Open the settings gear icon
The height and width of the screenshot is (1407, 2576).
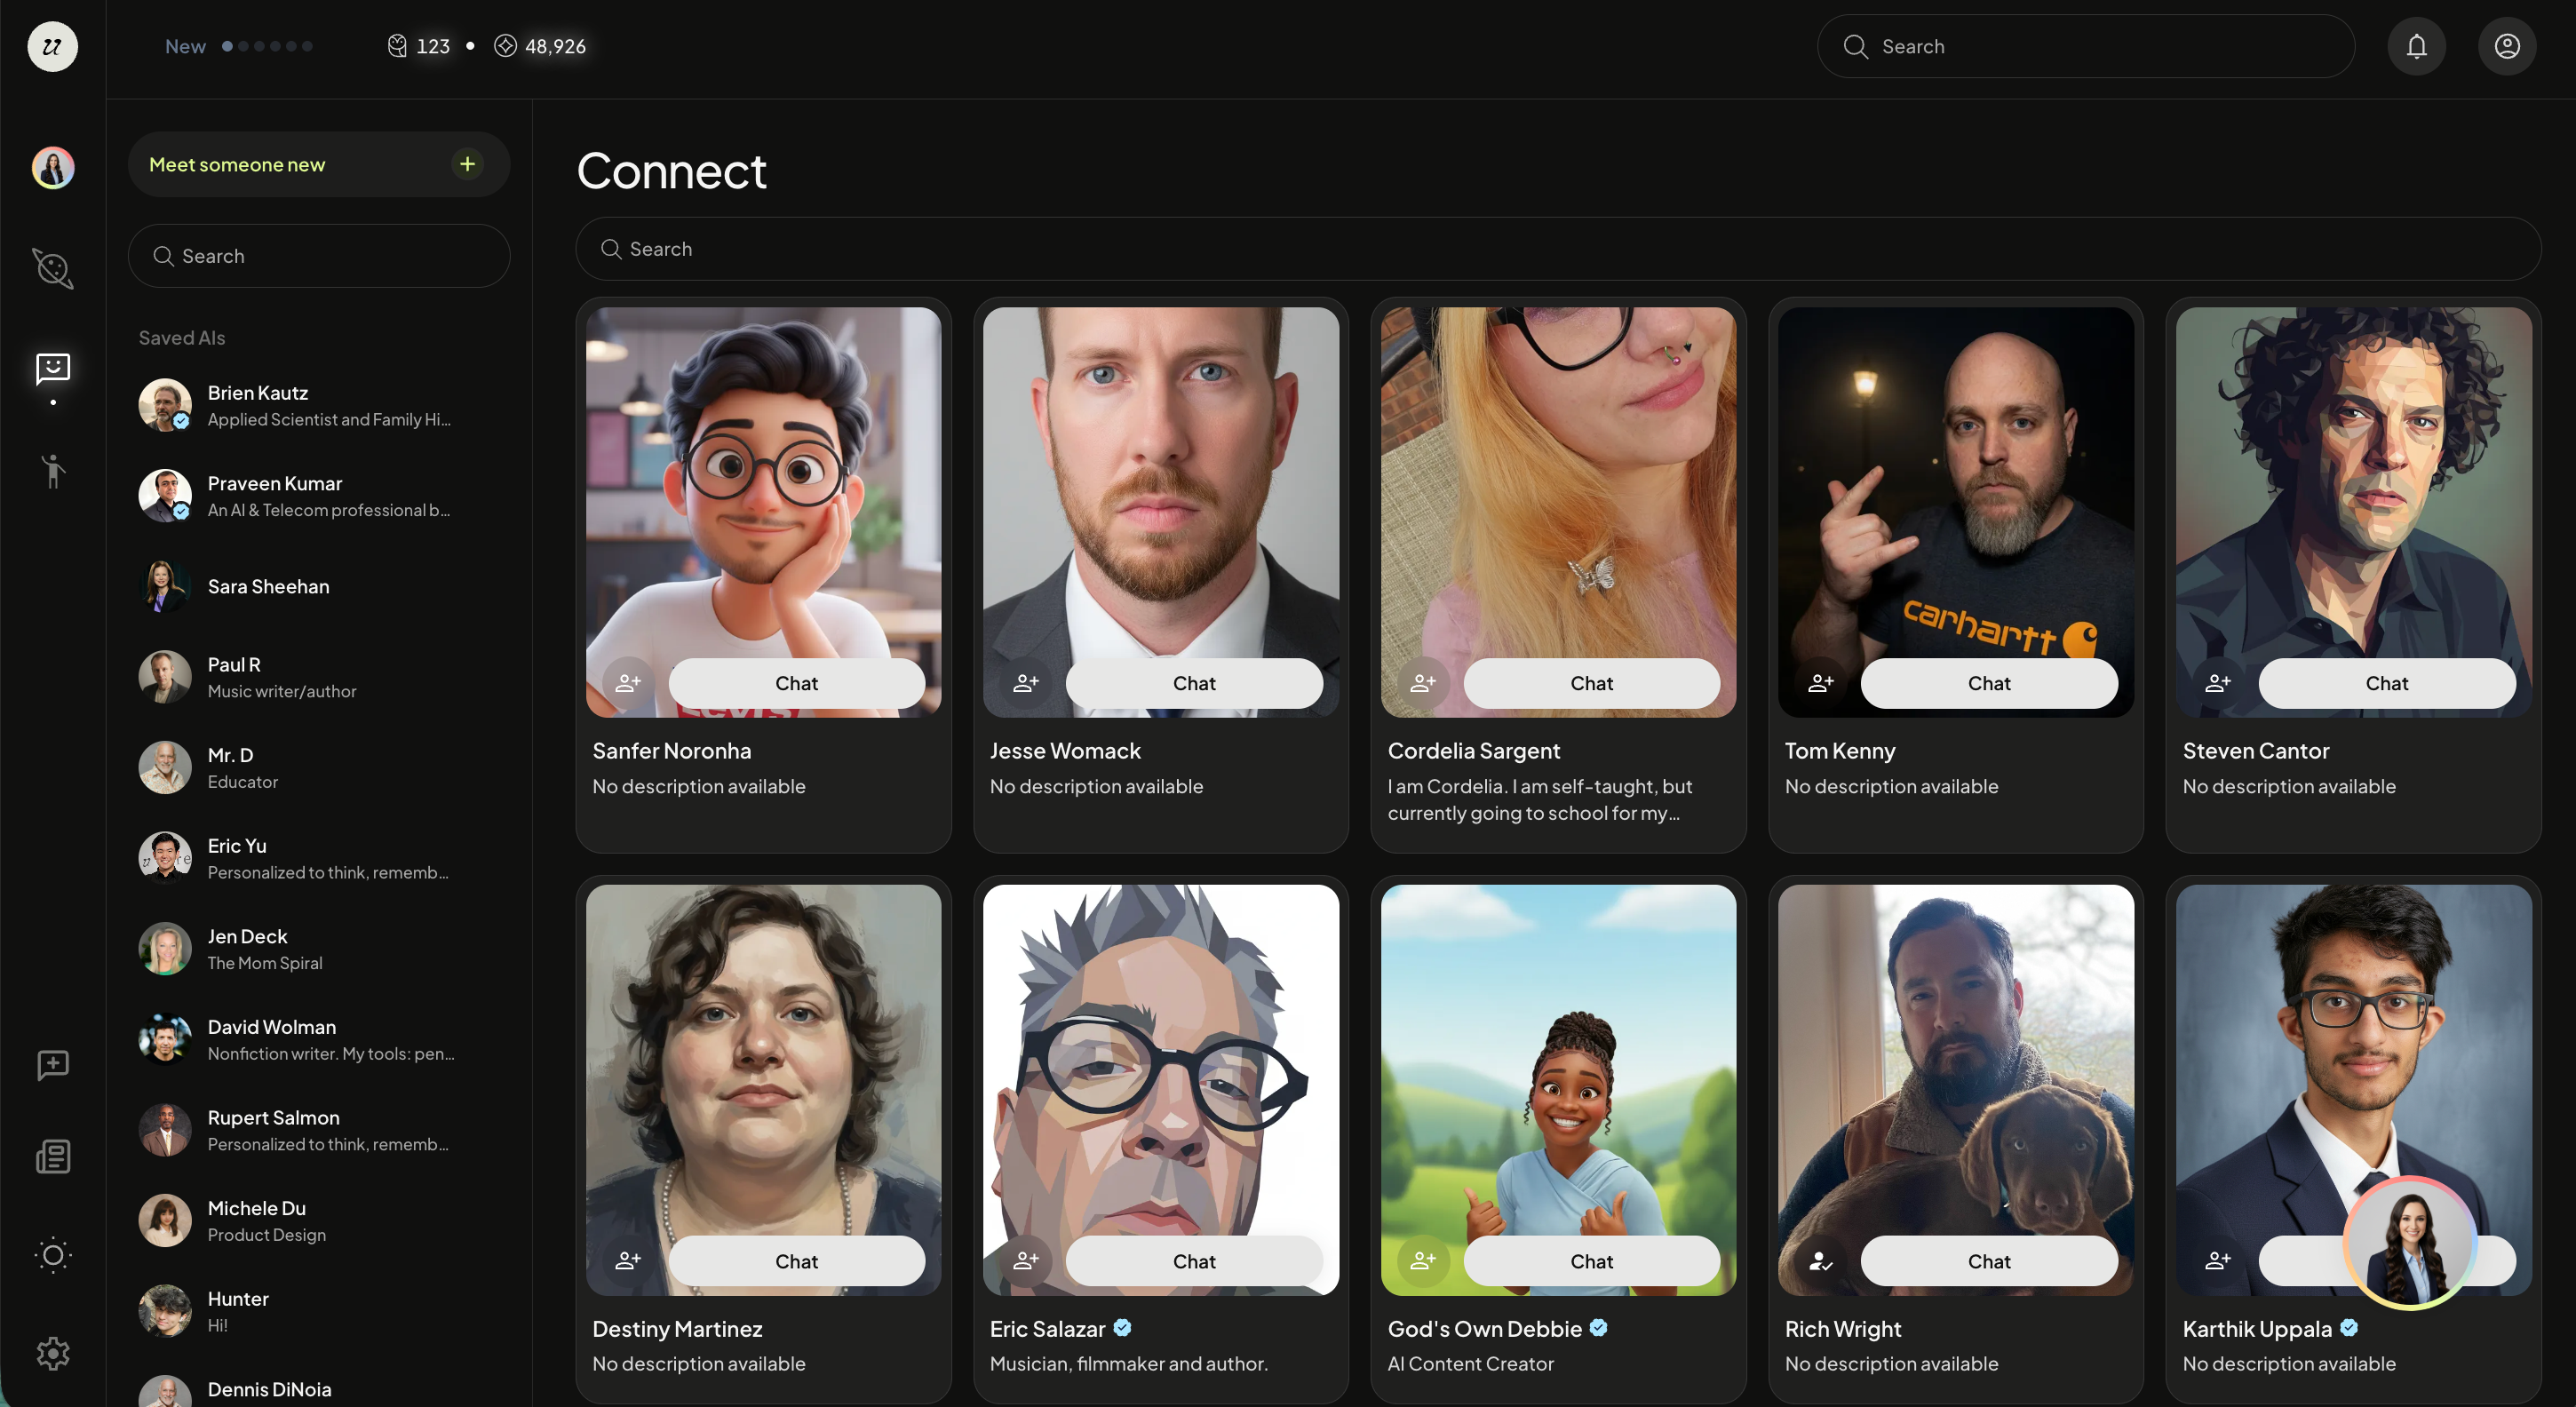(x=53, y=1354)
